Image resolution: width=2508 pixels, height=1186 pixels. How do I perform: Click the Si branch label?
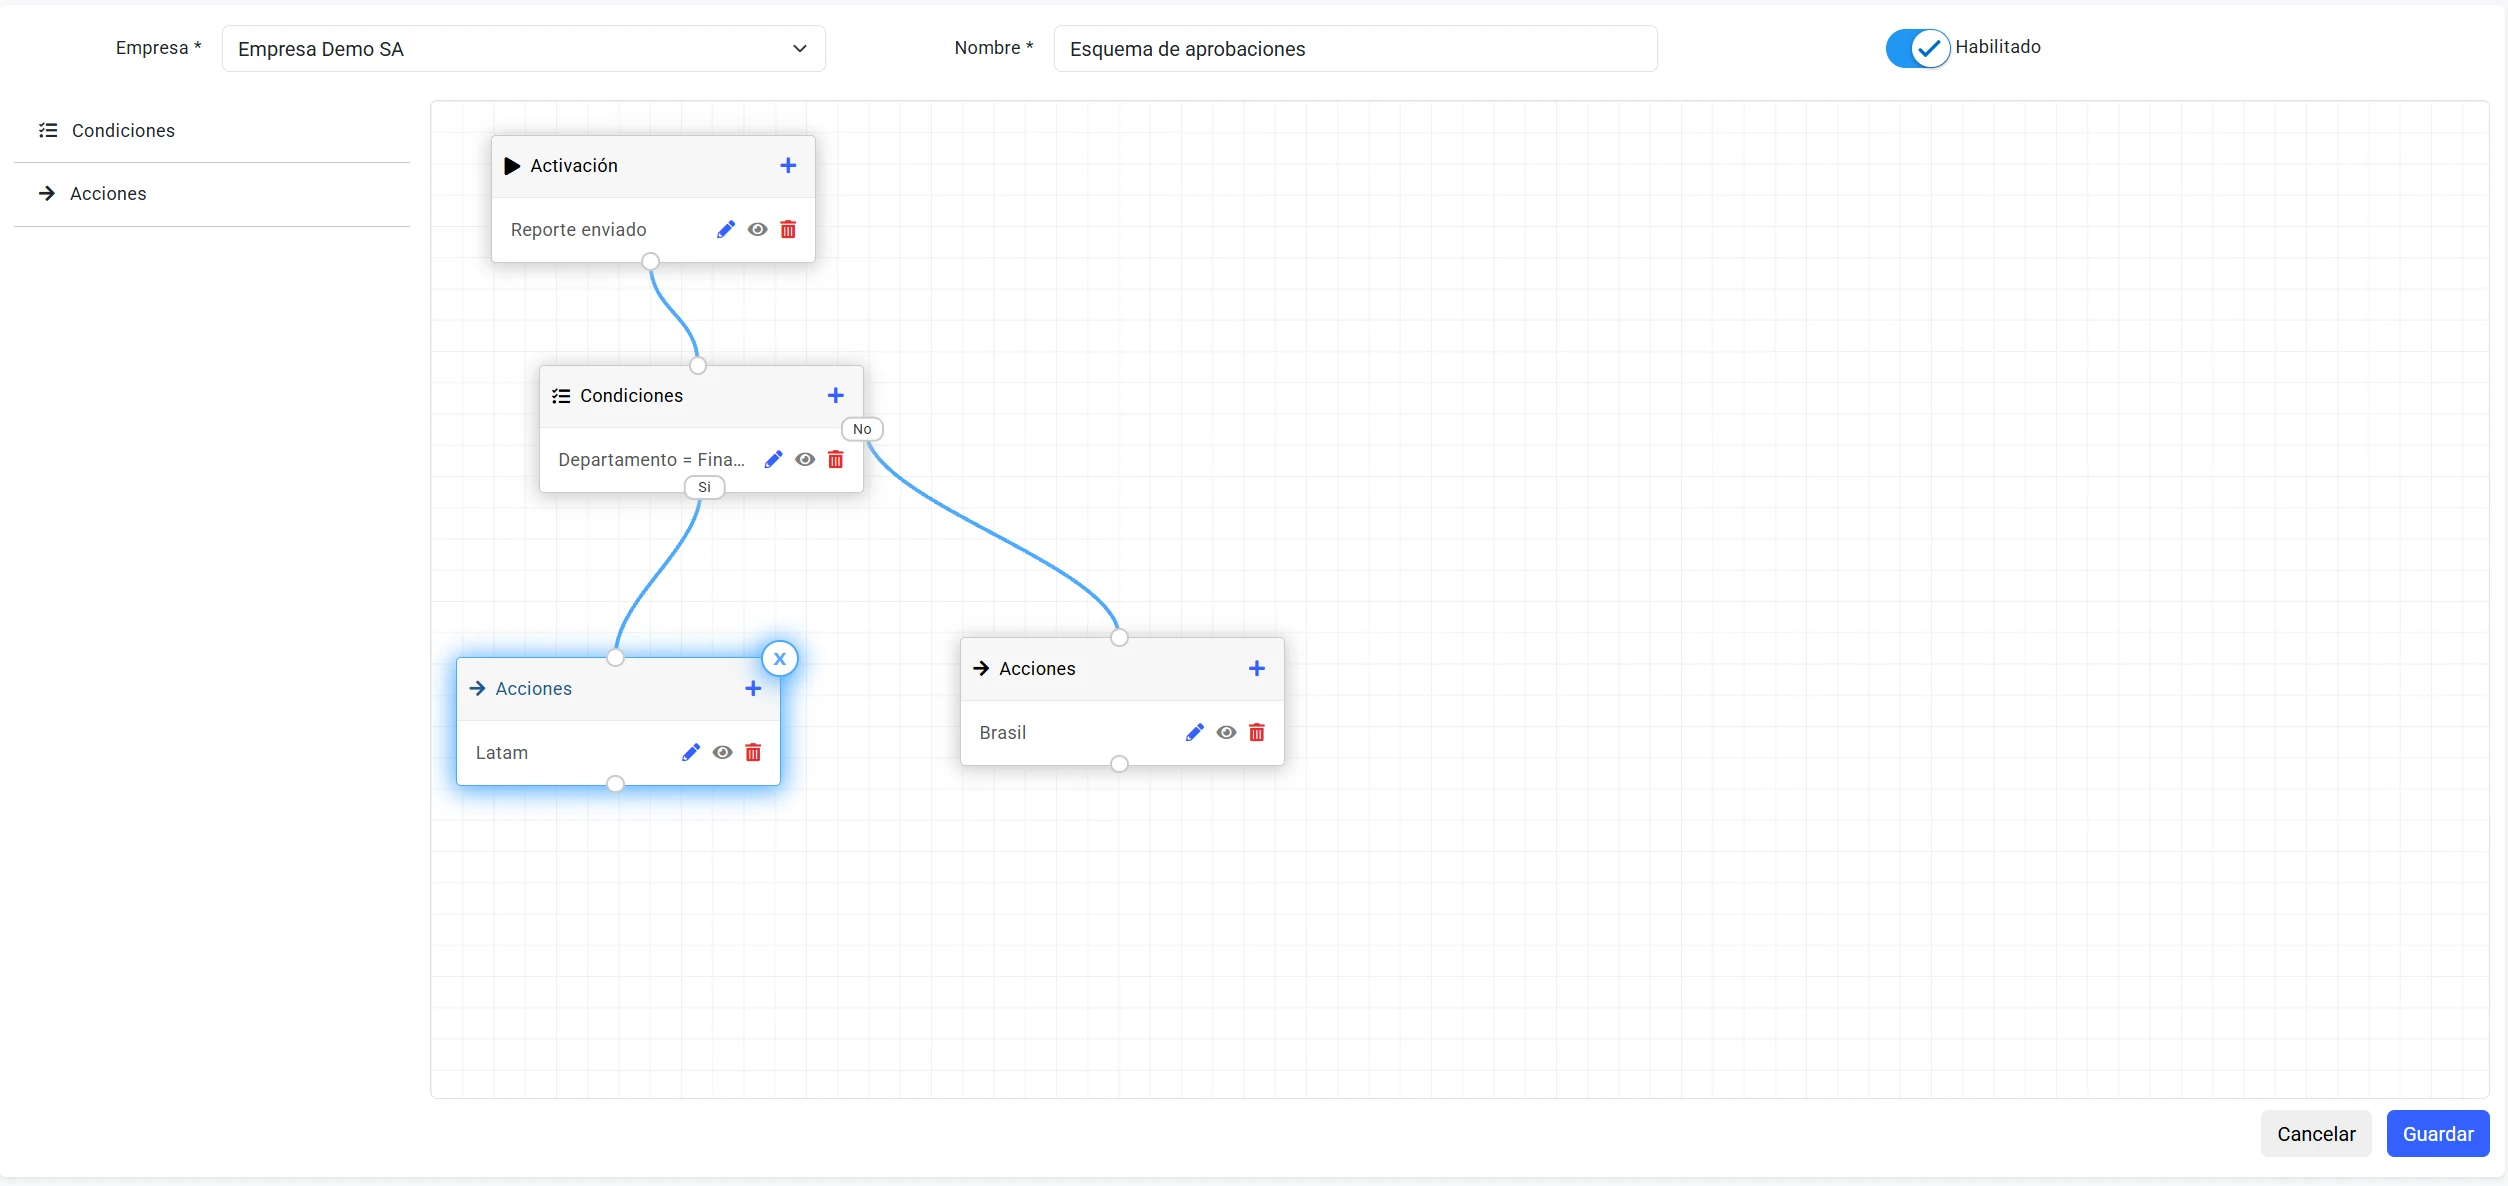tap(704, 488)
